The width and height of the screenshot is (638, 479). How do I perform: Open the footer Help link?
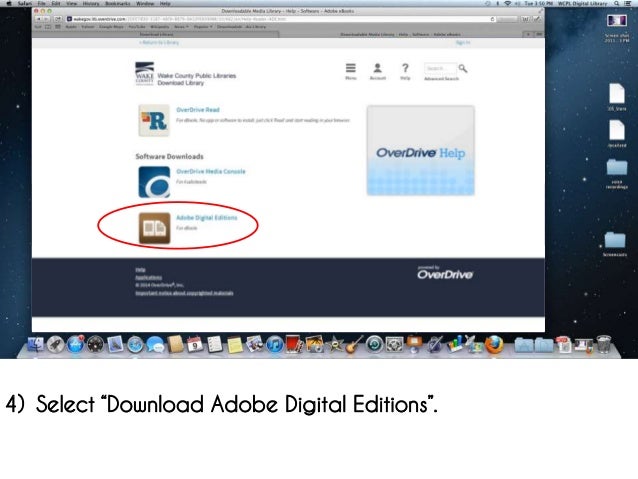[140, 269]
